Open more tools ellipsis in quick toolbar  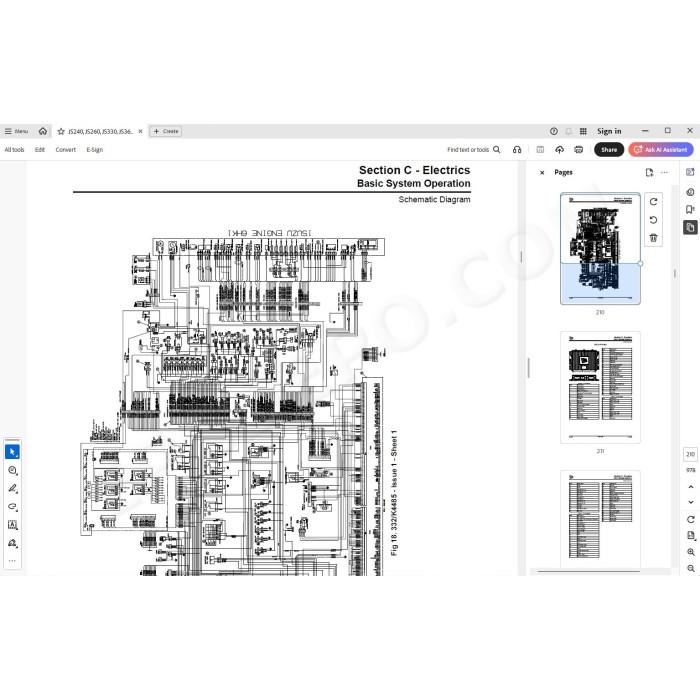[x=12, y=561]
